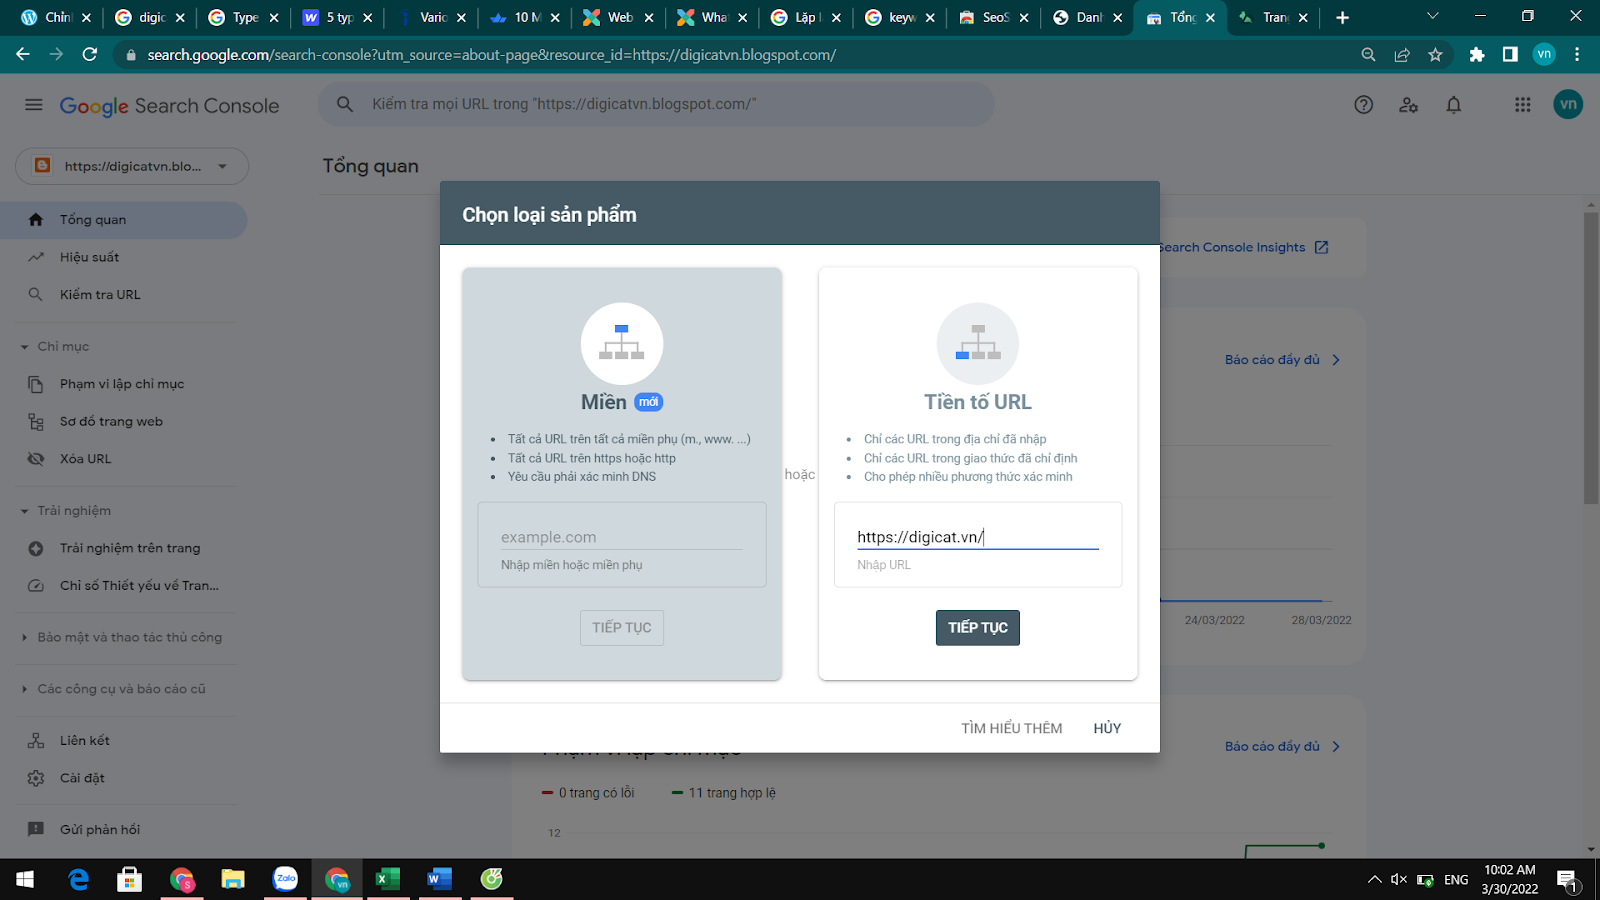Open Hiệu suất report in the sidebar
Image resolution: width=1600 pixels, height=900 pixels.
click(123, 257)
